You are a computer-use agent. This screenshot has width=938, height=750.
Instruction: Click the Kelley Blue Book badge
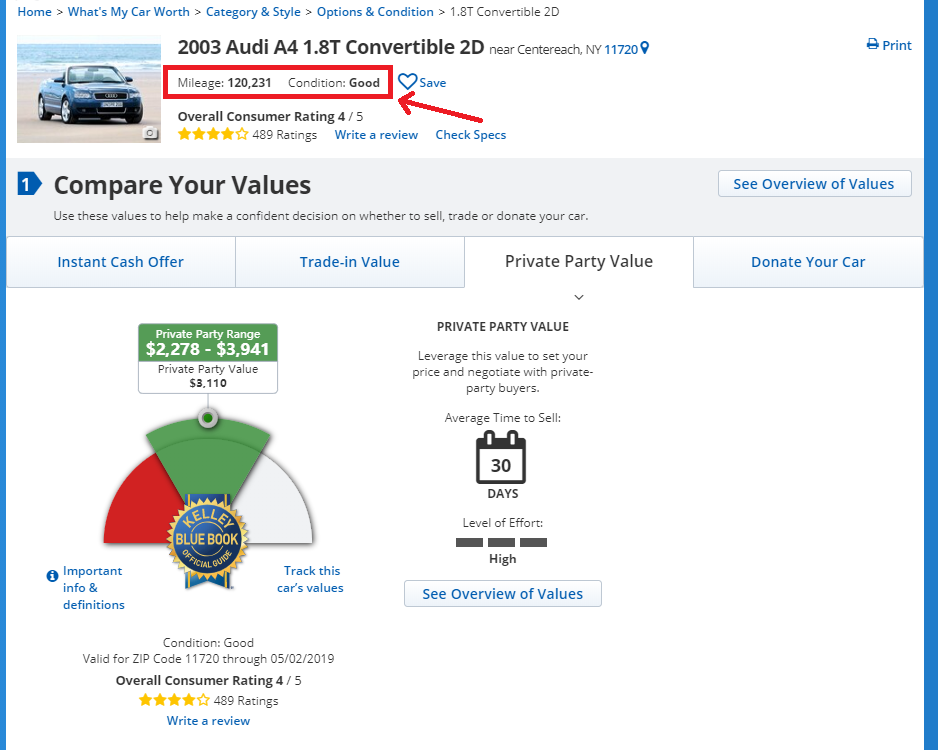204,540
